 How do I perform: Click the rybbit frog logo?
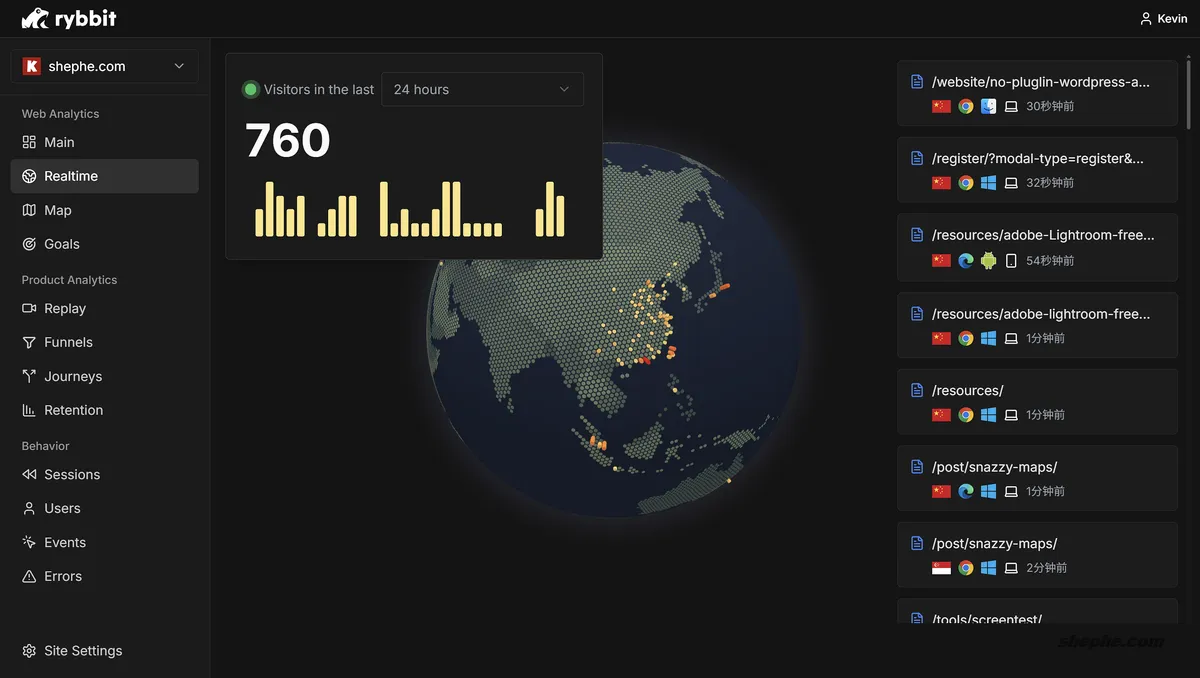pos(35,18)
